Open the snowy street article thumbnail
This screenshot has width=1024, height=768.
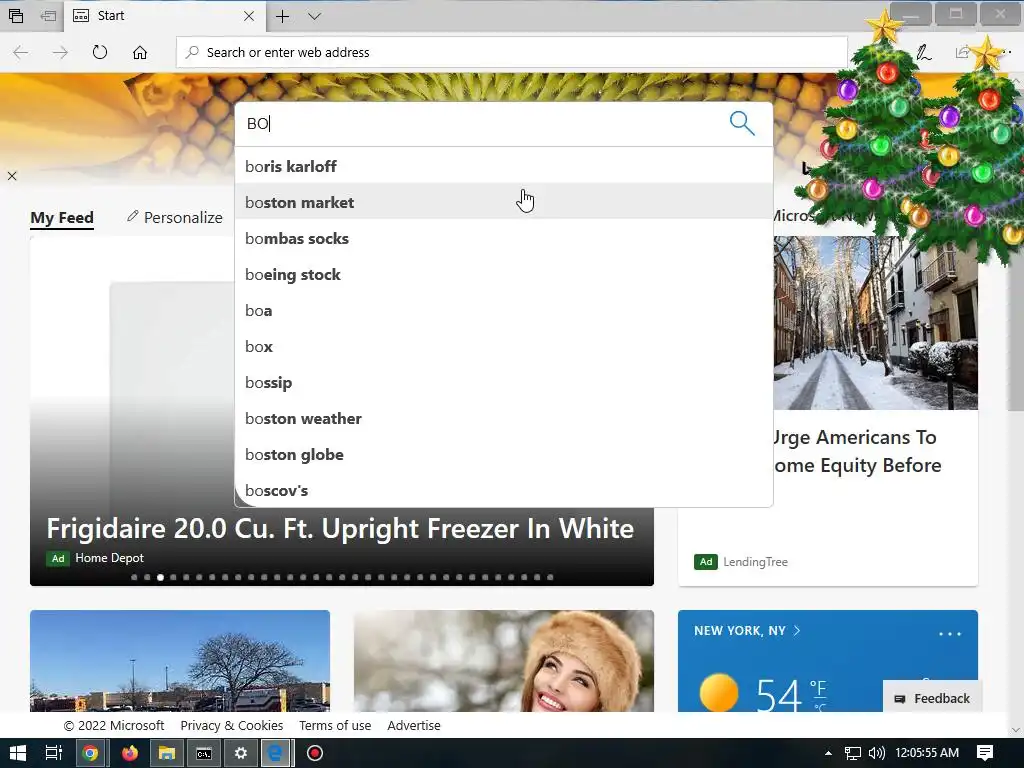click(875, 323)
